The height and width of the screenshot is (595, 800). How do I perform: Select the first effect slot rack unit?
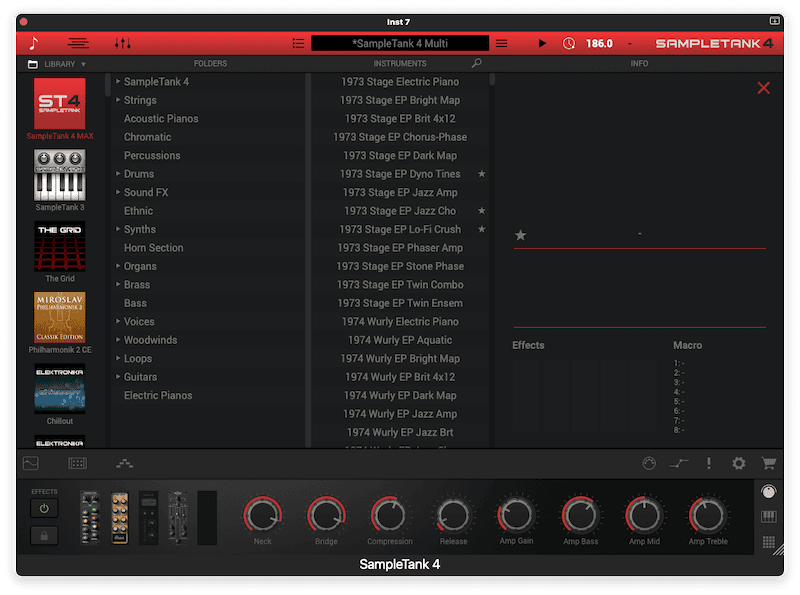[x=90, y=517]
